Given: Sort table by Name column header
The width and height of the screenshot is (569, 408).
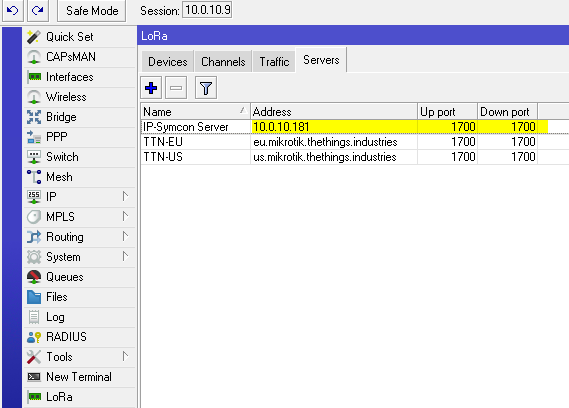Looking at the screenshot, I should pos(195,111).
